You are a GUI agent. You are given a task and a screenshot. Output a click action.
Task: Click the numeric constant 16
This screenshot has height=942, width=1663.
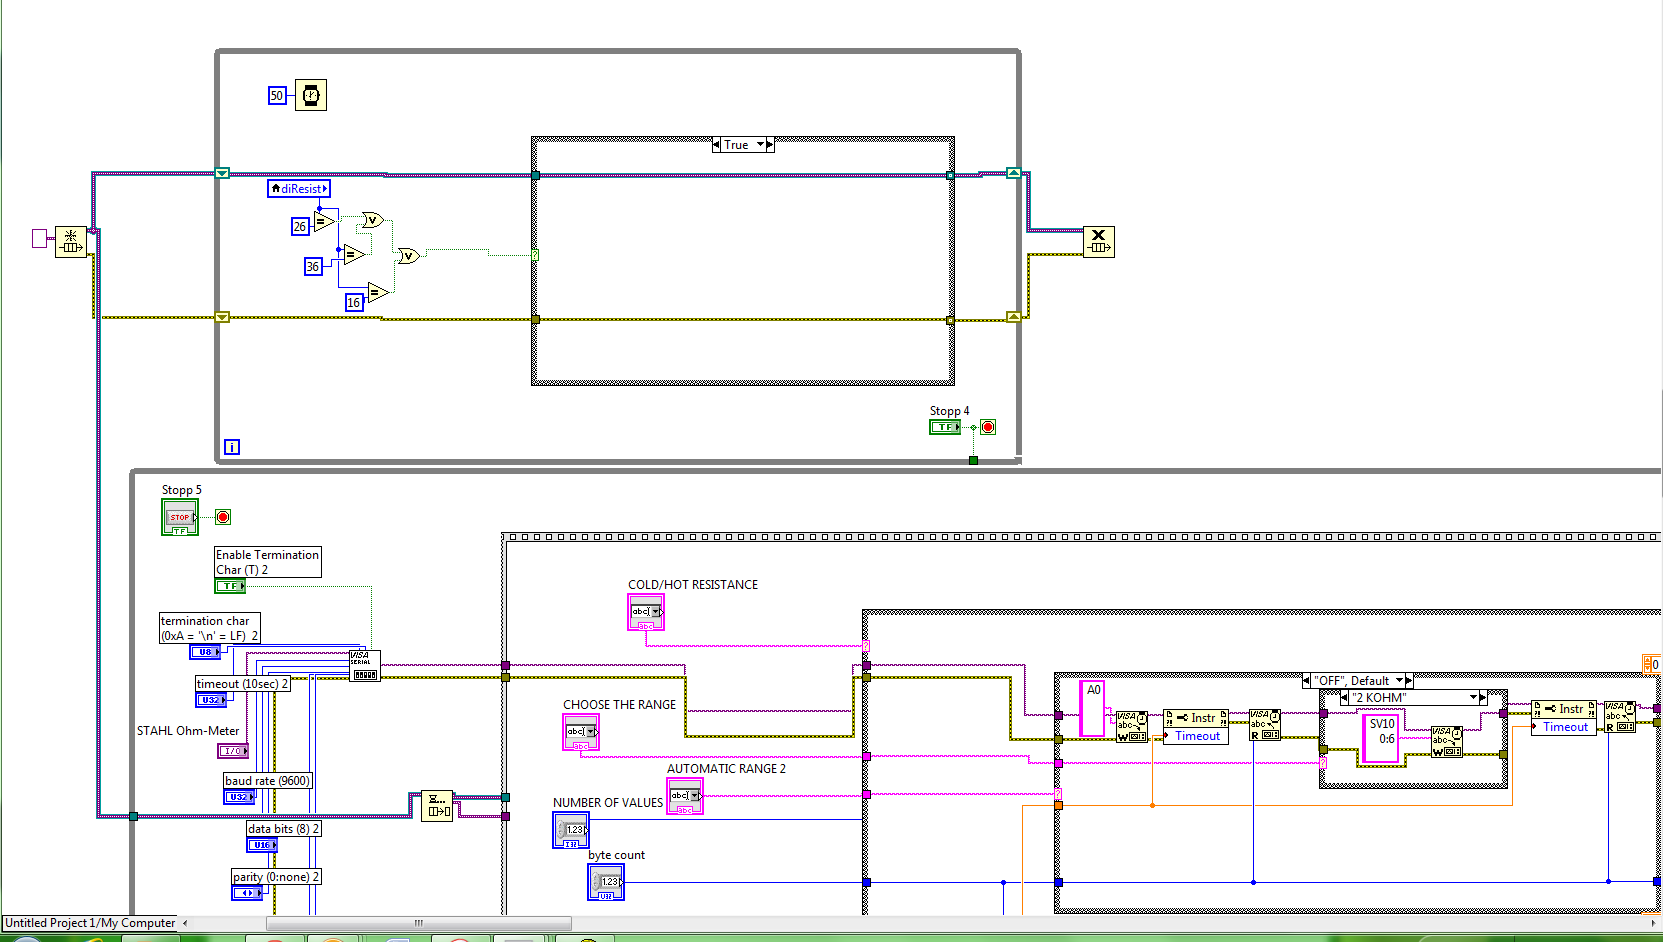tap(354, 302)
